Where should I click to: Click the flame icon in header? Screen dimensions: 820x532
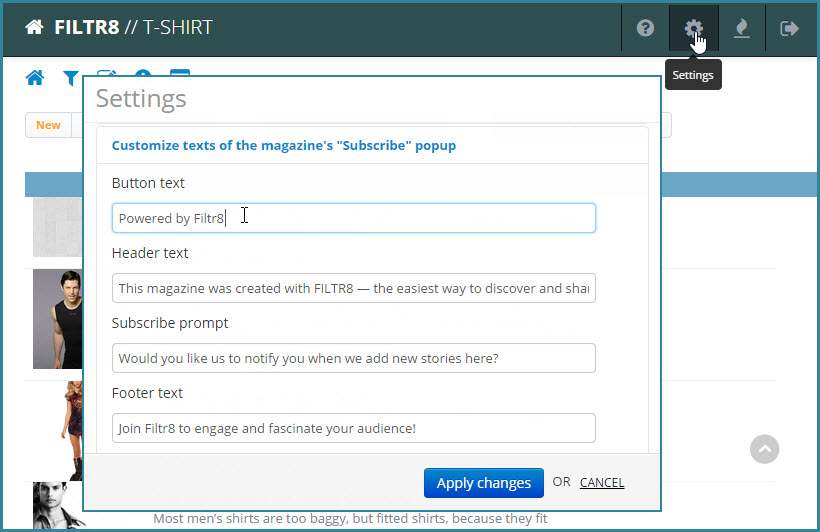(742, 28)
